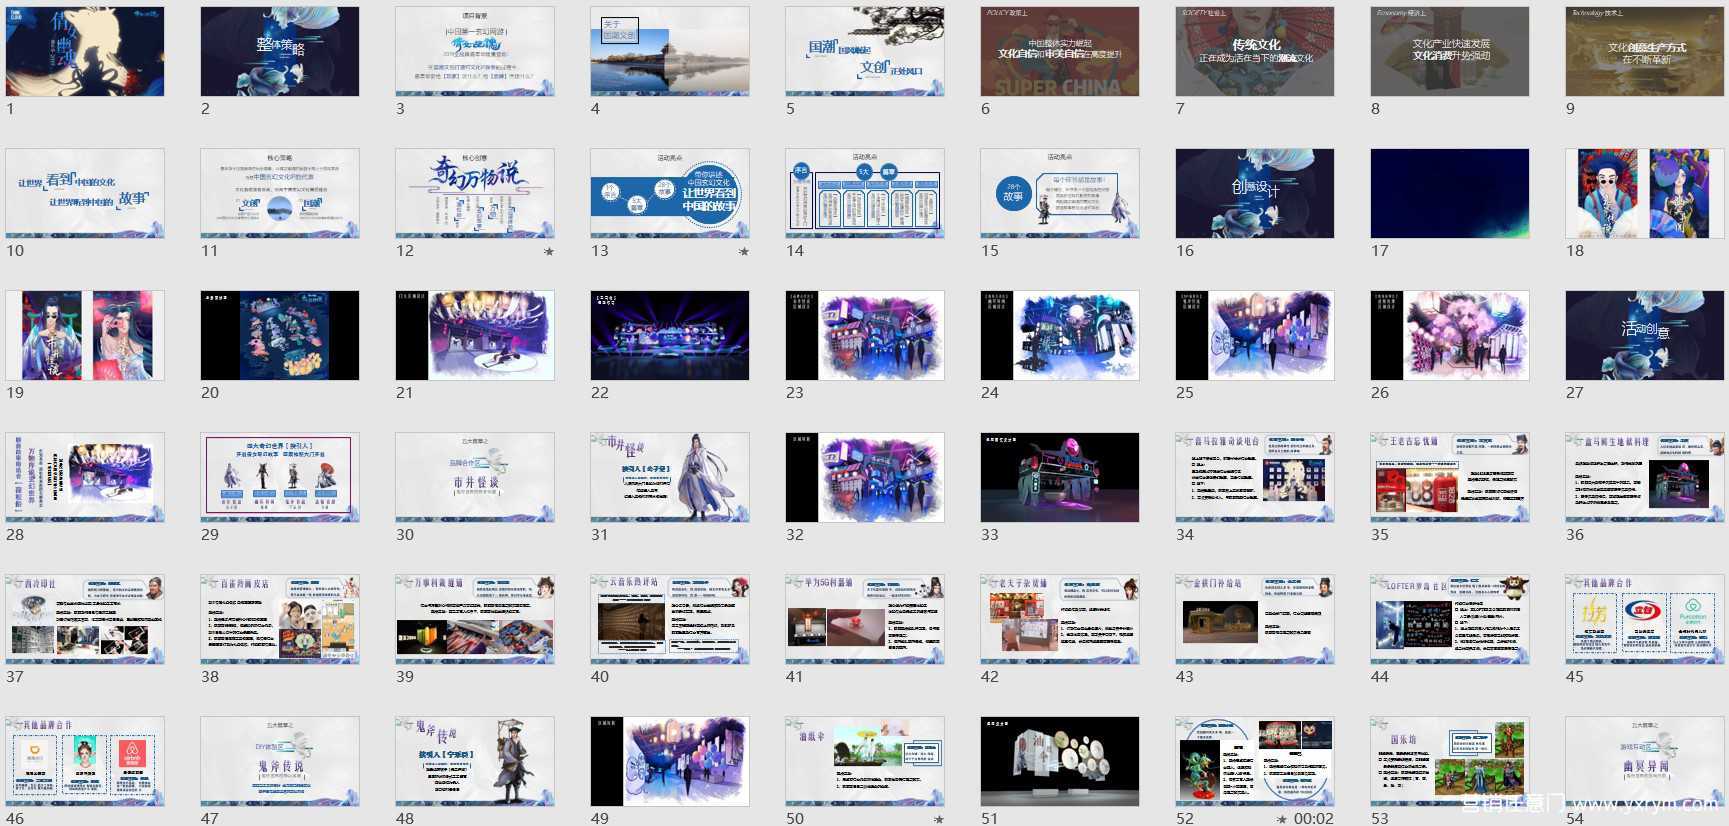Select slide 49 thumbnail

tap(670, 761)
